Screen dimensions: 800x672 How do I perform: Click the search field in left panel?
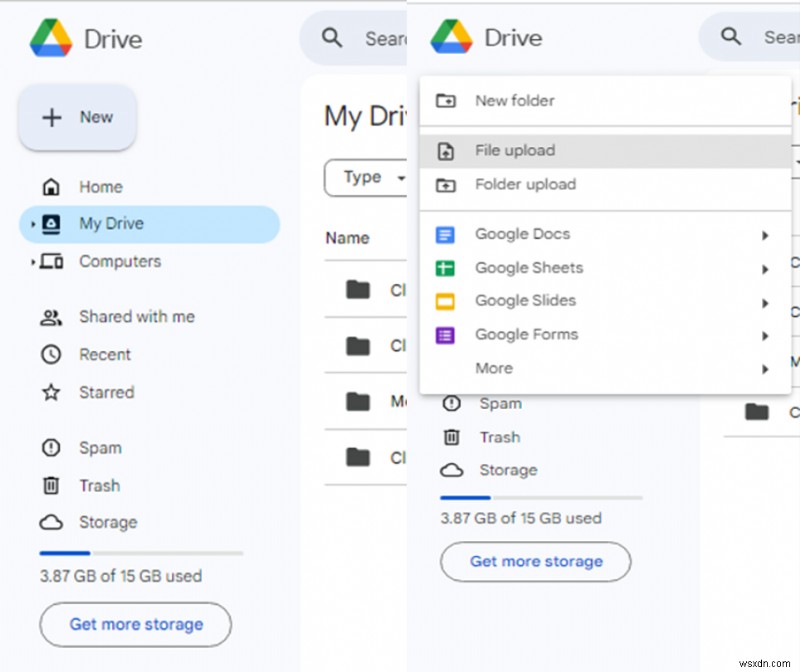click(354, 38)
